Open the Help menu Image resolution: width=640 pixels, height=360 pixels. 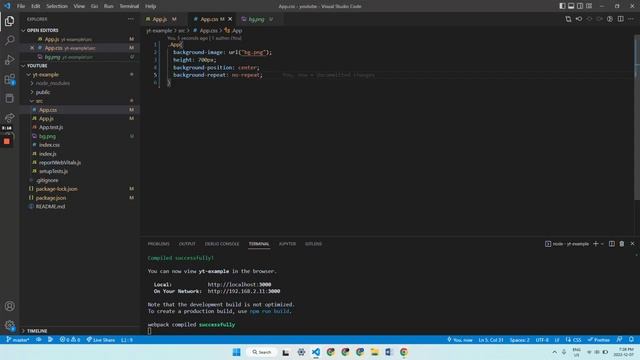(151, 6)
